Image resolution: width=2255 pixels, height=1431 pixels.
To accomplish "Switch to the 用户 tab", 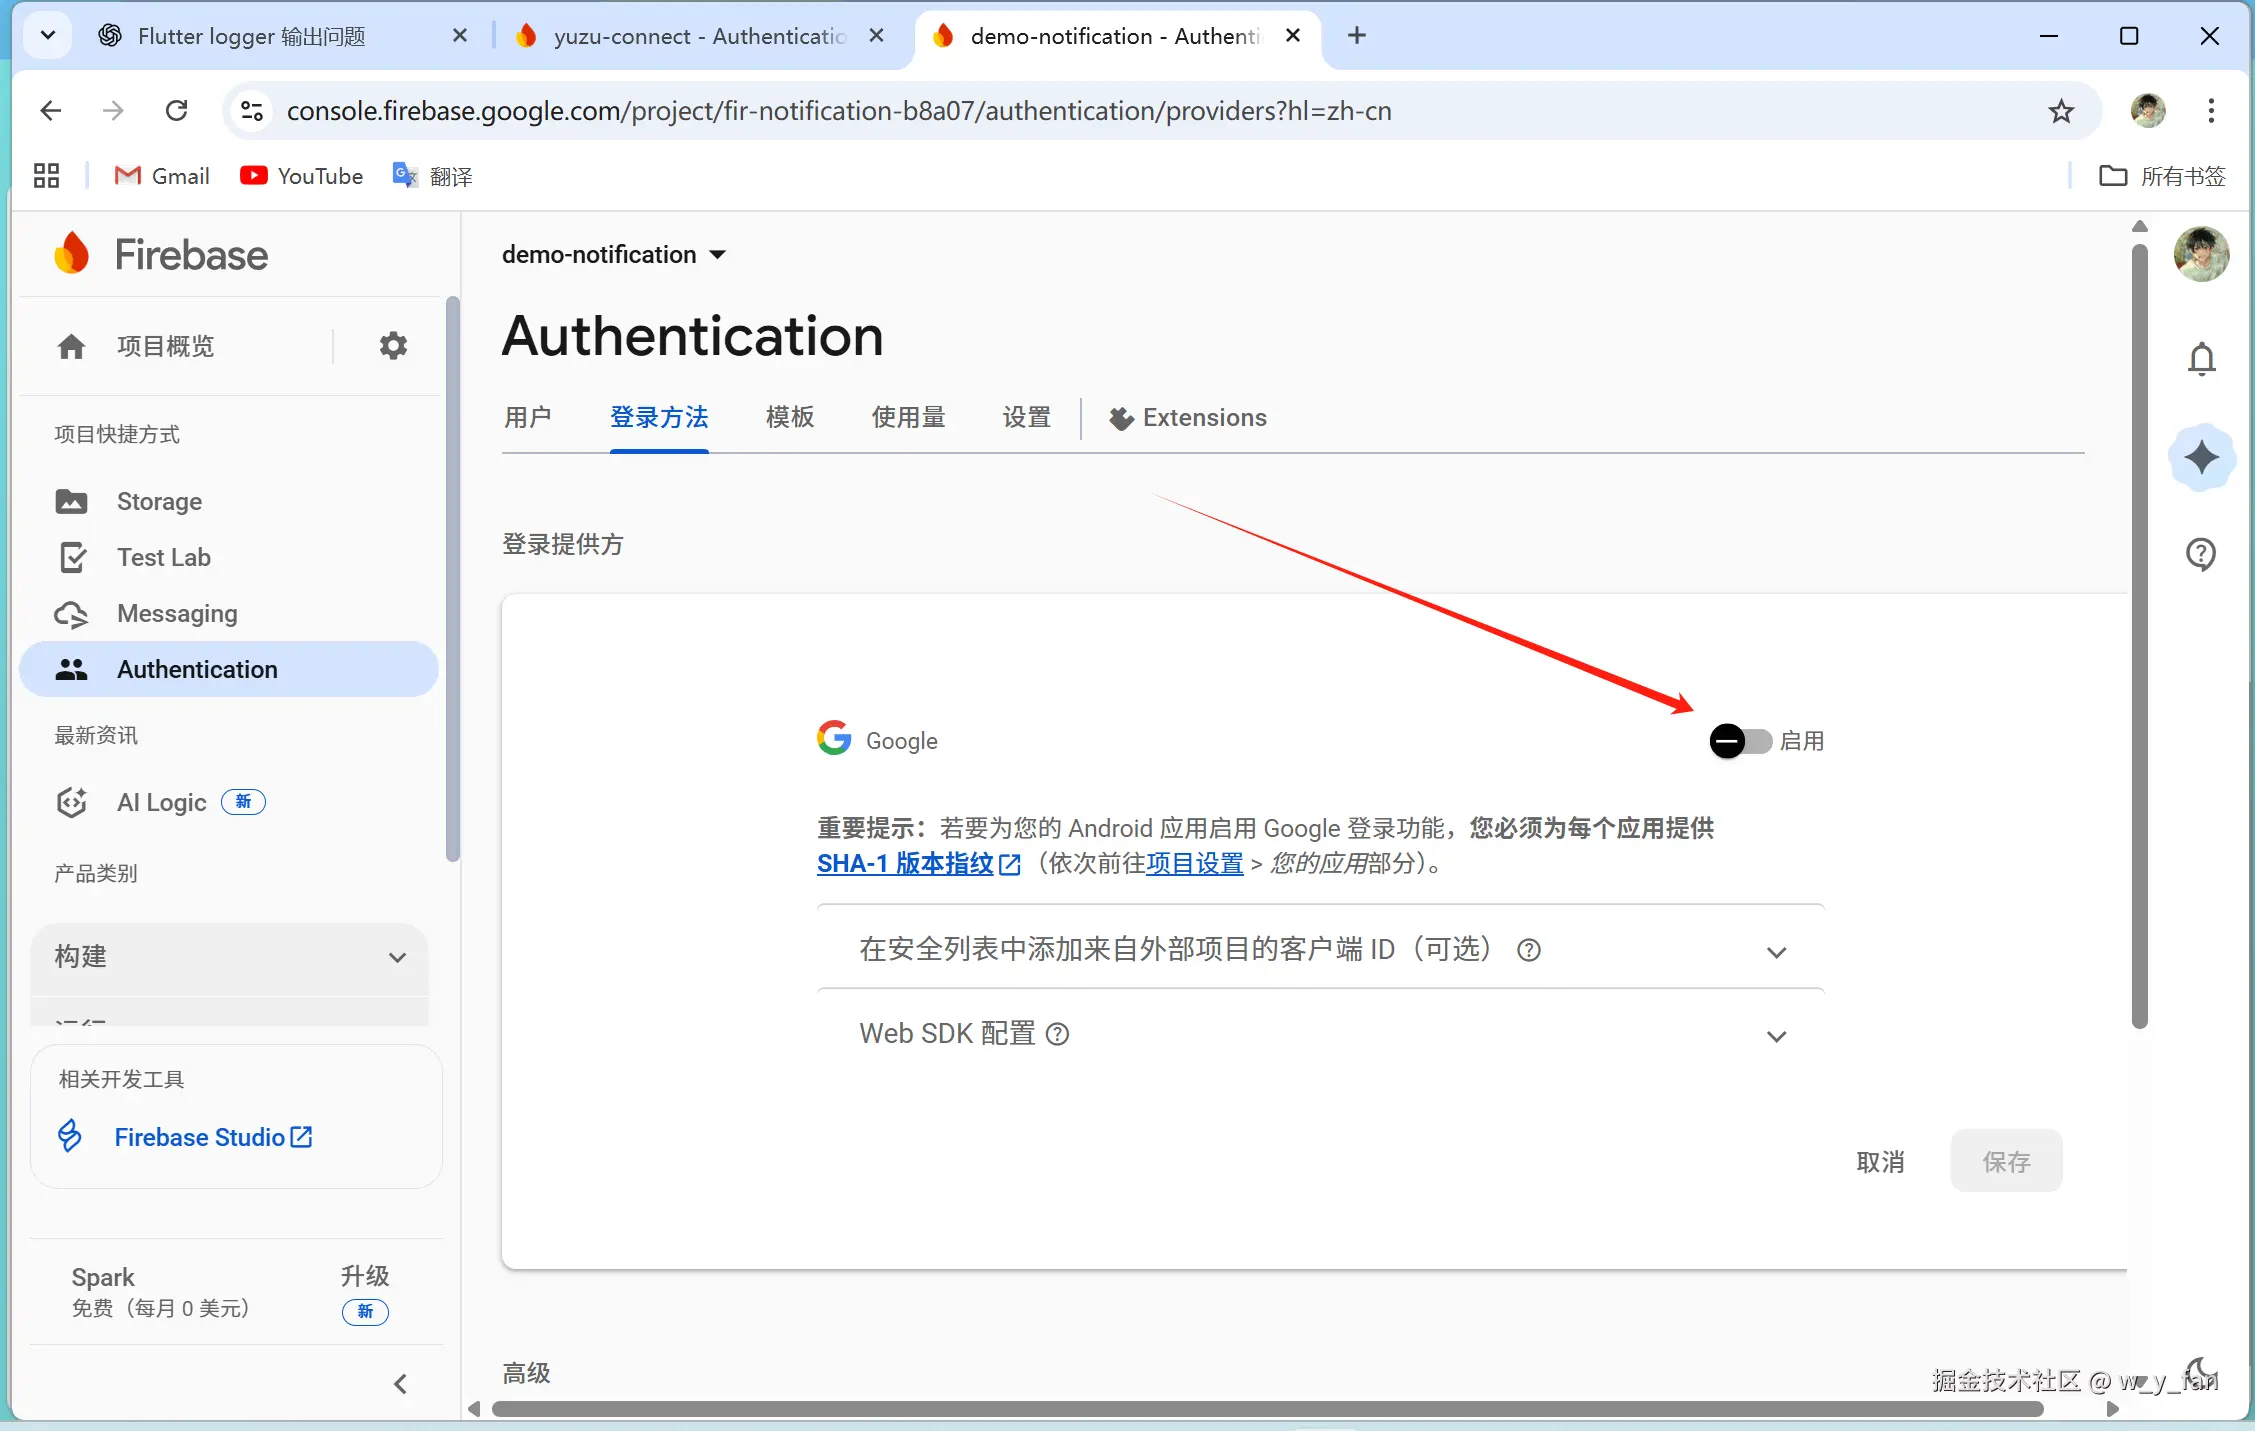I will point(527,418).
